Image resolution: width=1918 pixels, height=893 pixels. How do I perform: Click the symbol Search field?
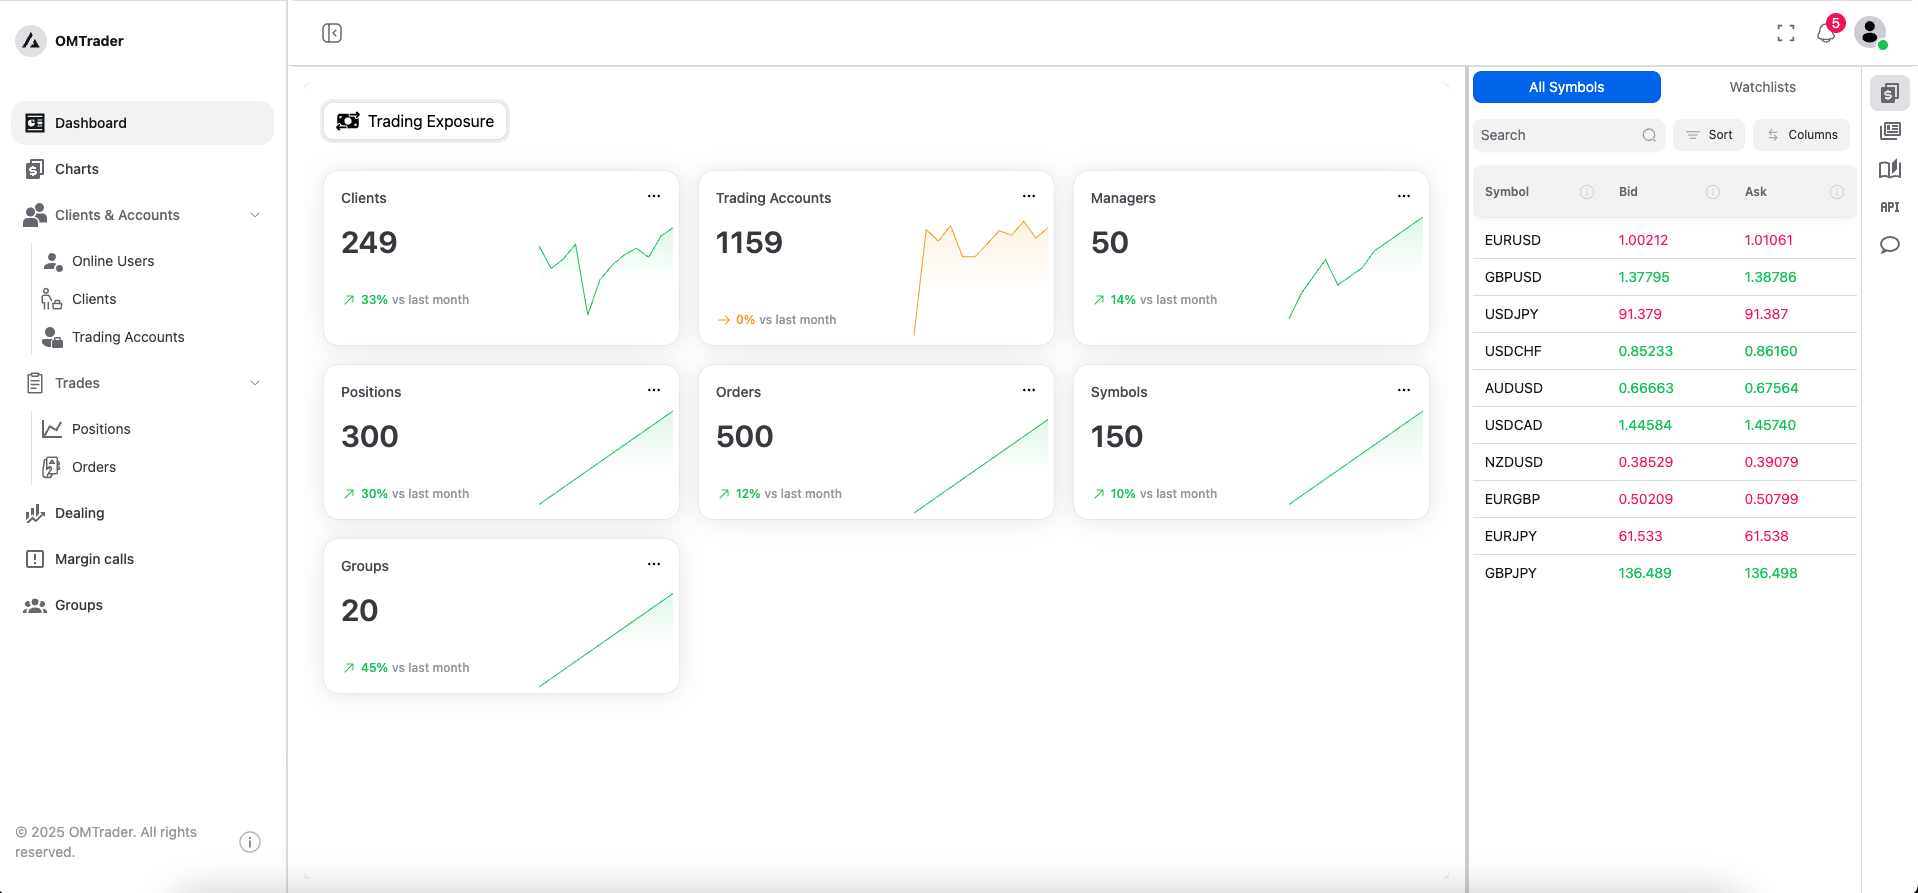tap(1558, 135)
